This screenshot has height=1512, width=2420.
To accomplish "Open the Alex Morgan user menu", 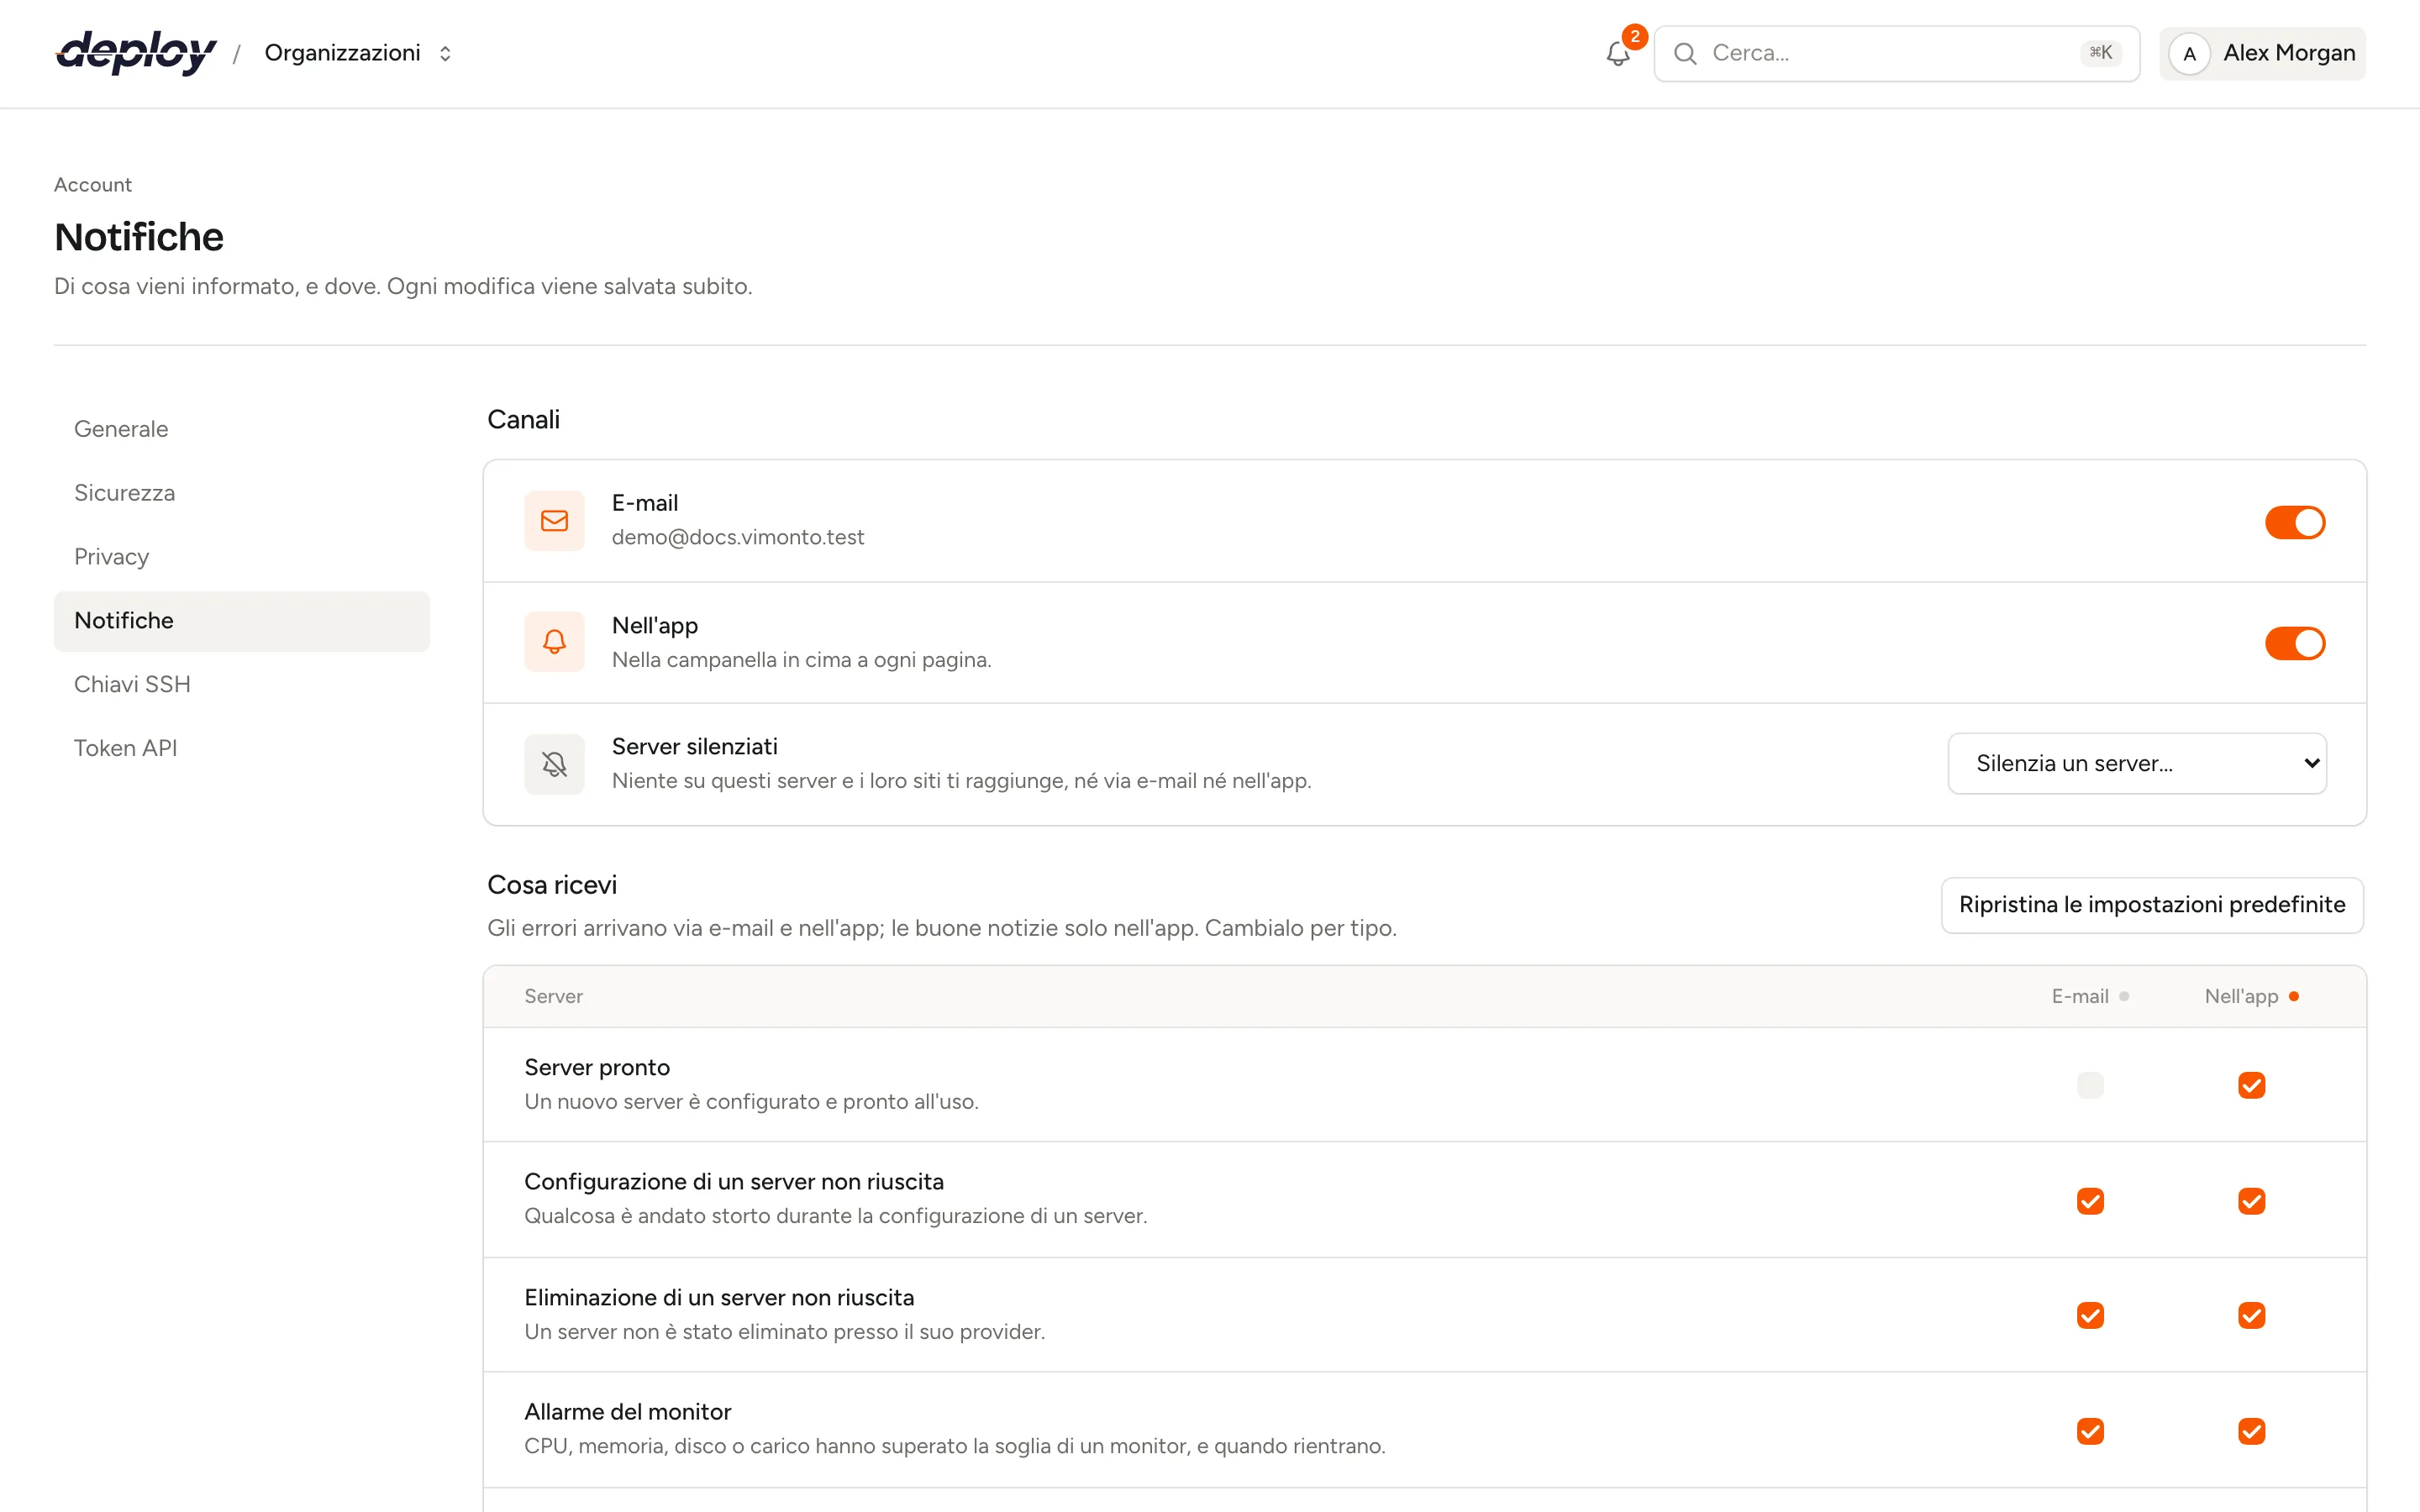I will click(2262, 54).
